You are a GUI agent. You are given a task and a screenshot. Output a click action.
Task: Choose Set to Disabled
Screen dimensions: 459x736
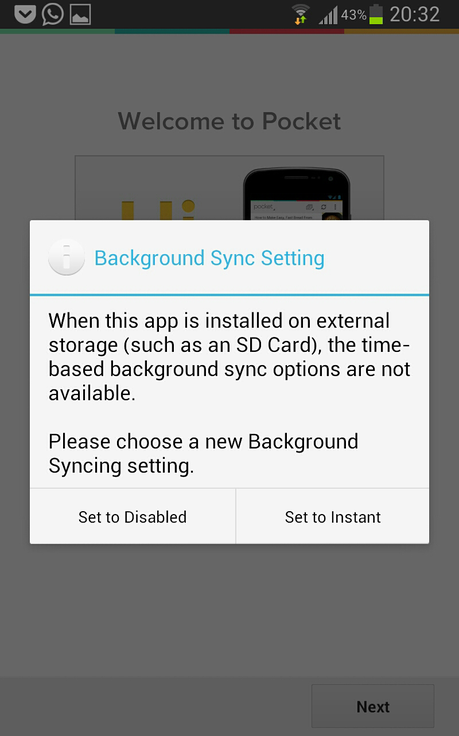[132, 517]
